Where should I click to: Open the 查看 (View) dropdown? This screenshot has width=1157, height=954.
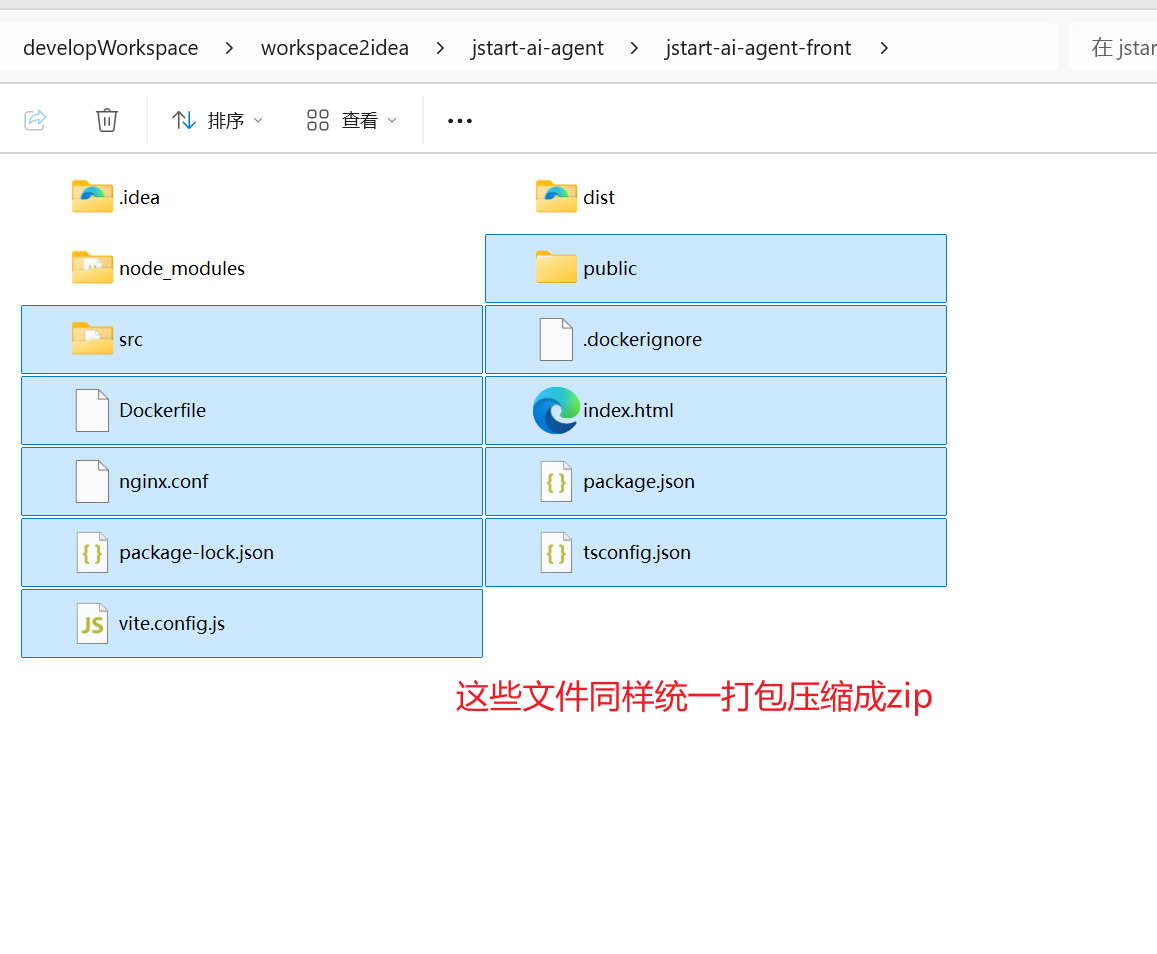[x=350, y=119]
